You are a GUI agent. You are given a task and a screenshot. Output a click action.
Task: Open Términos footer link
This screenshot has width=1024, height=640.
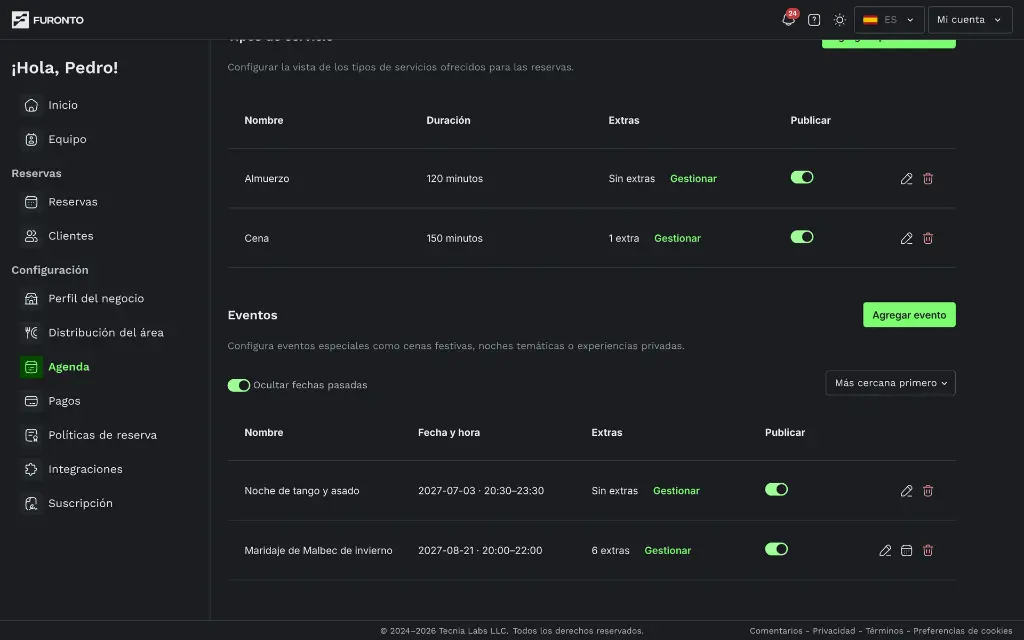coord(884,631)
